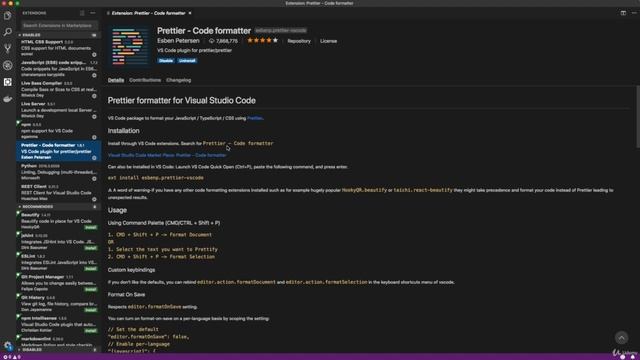Close the Extension: Prettier editor tab
This screenshot has width=640, height=360.
coord(190,13)
